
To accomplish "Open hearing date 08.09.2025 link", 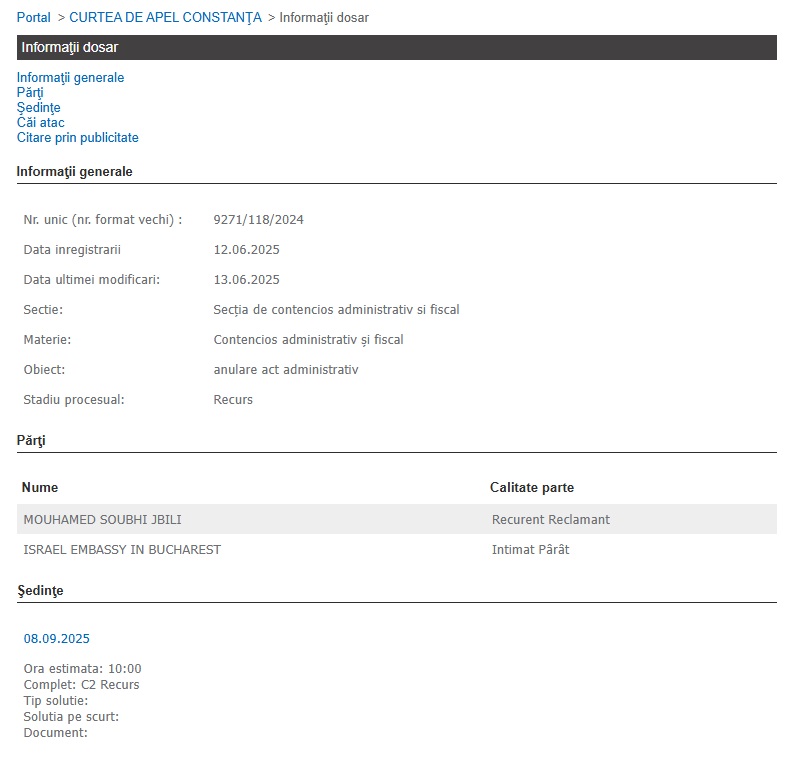I will click(x=57, y=638).
